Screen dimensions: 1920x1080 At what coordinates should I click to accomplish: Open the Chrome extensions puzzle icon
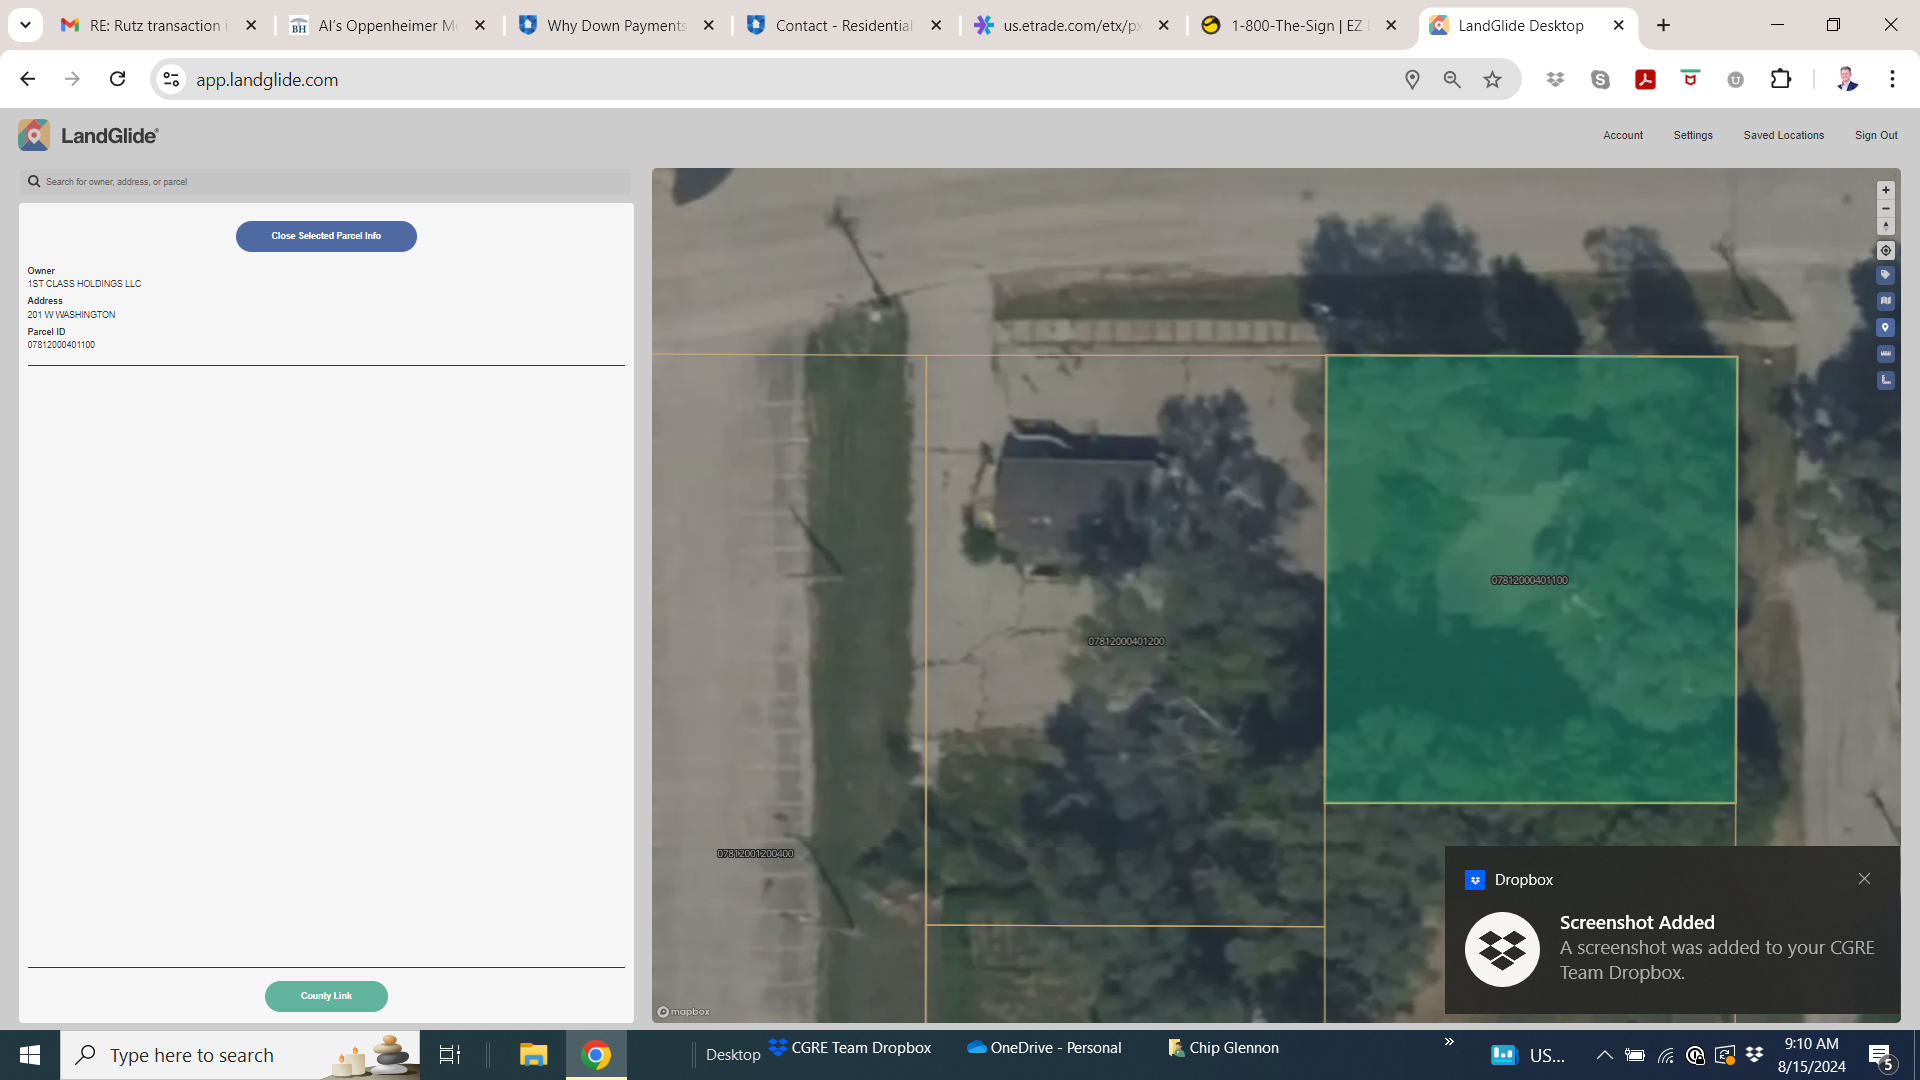tap(1781, 79)
